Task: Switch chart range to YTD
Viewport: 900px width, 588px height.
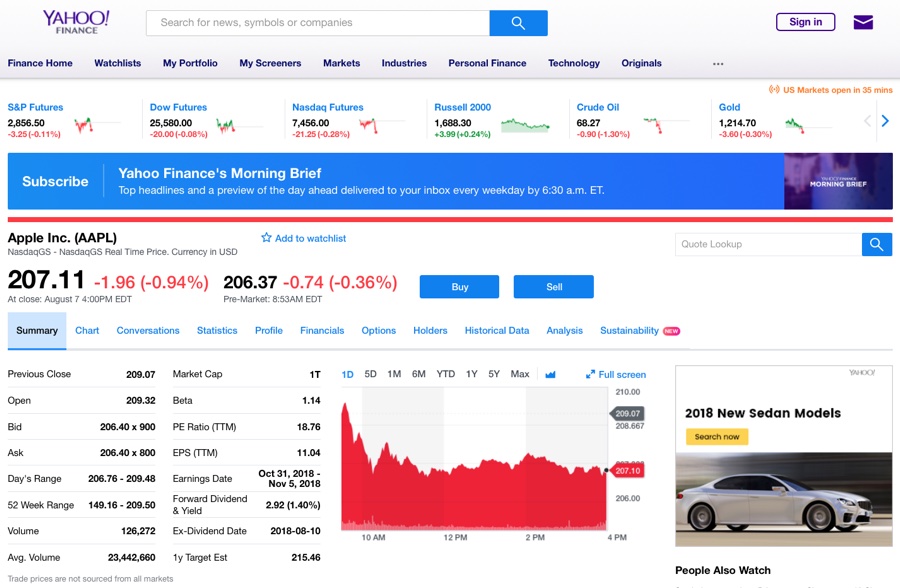Action: (x=445, y=374)
